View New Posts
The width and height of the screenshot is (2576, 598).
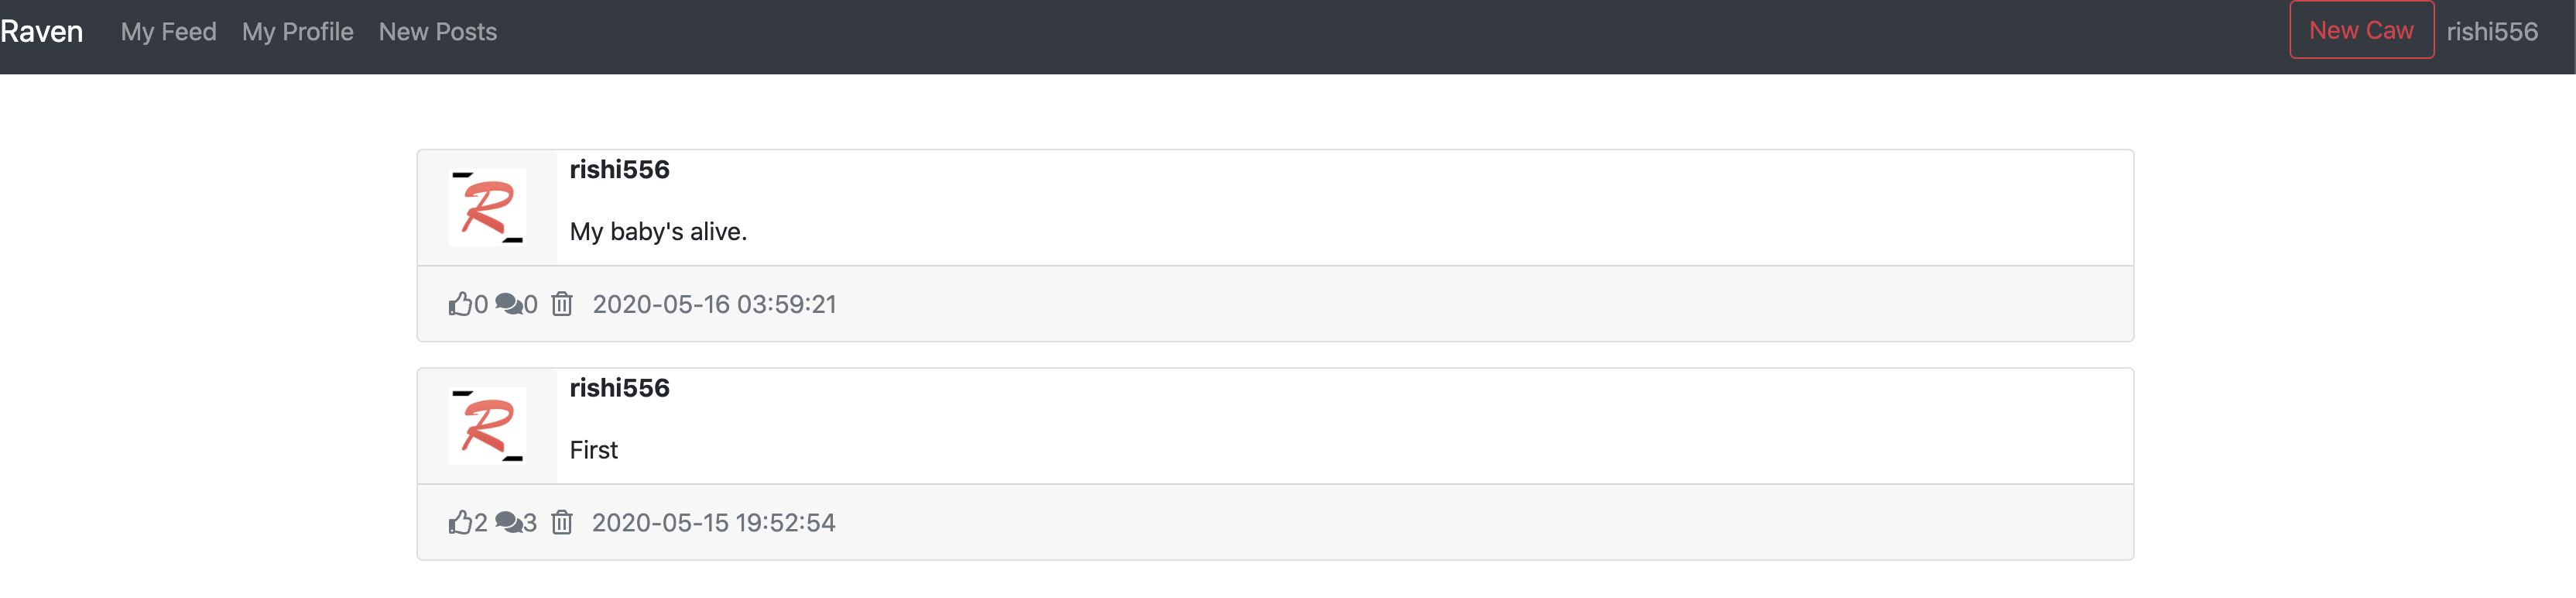438,32
